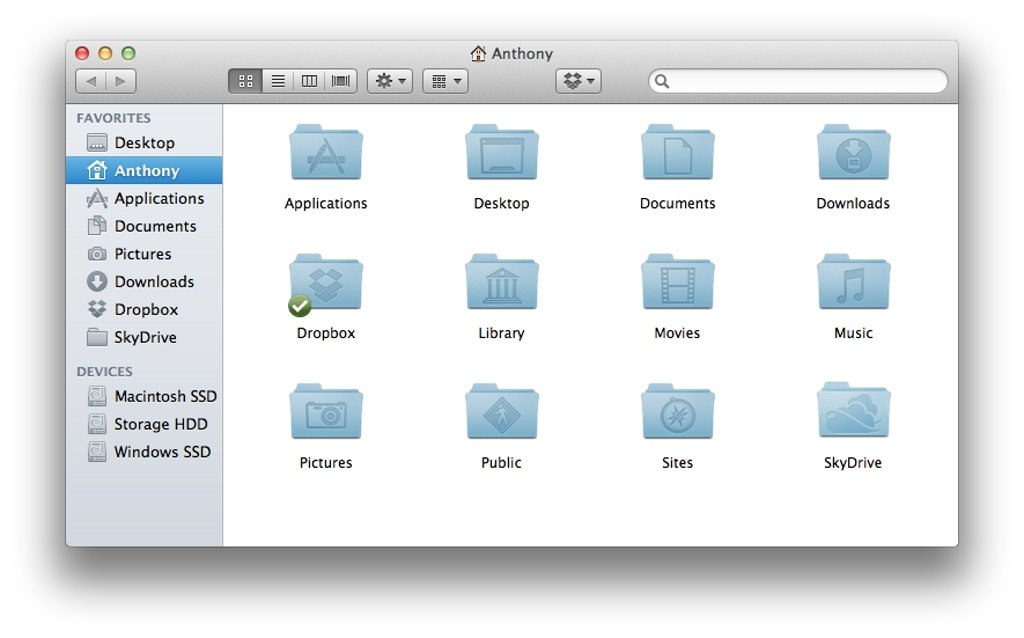Open the gear Action menu
Screen dimensions: 1024x638
coord(390,81)
